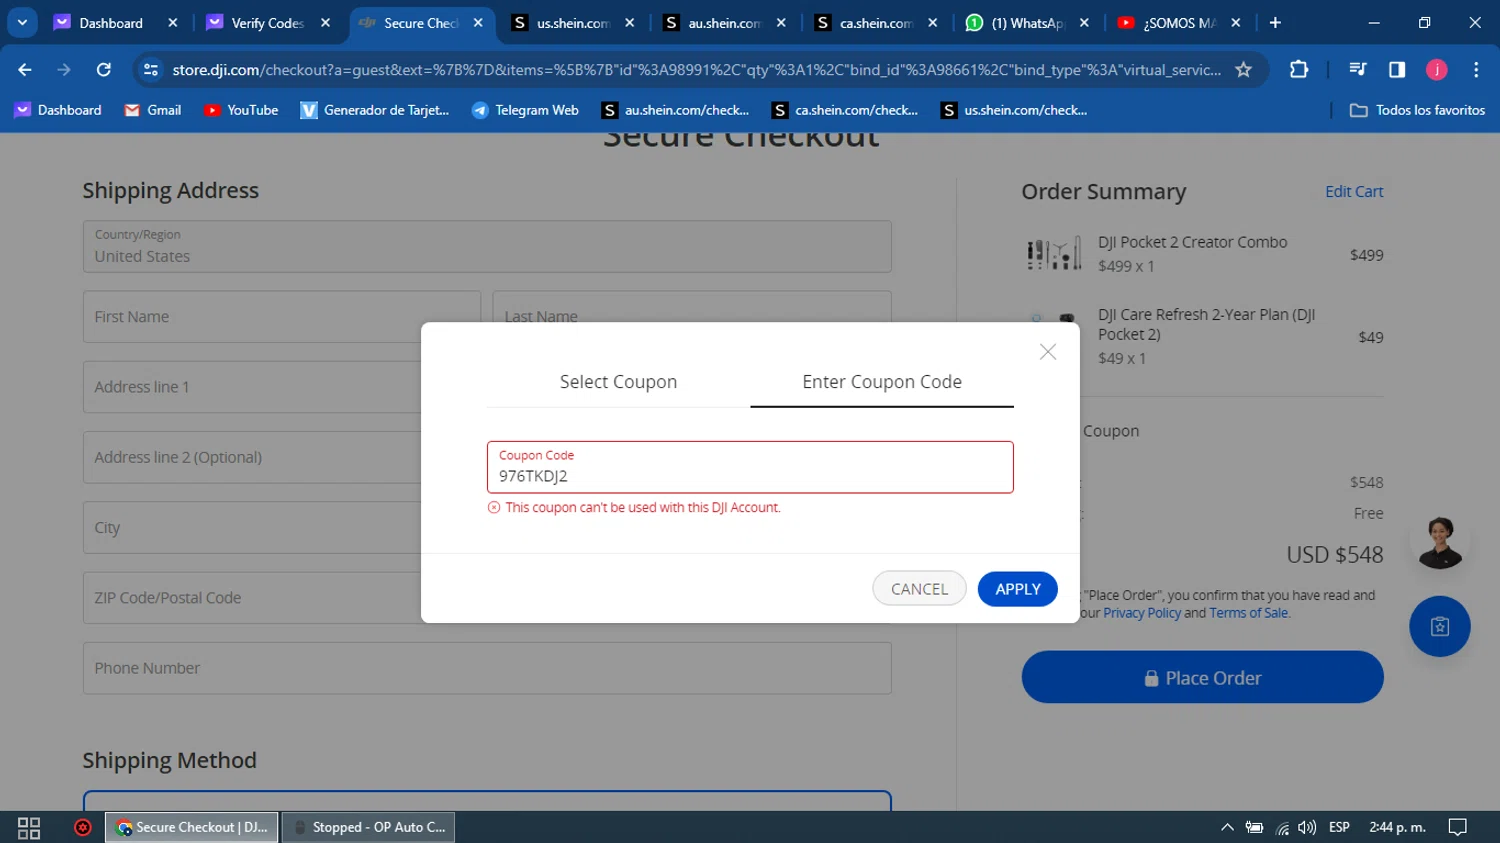Switch to the WhatsApp browser tab
1500x843 pixels.
1027,23
